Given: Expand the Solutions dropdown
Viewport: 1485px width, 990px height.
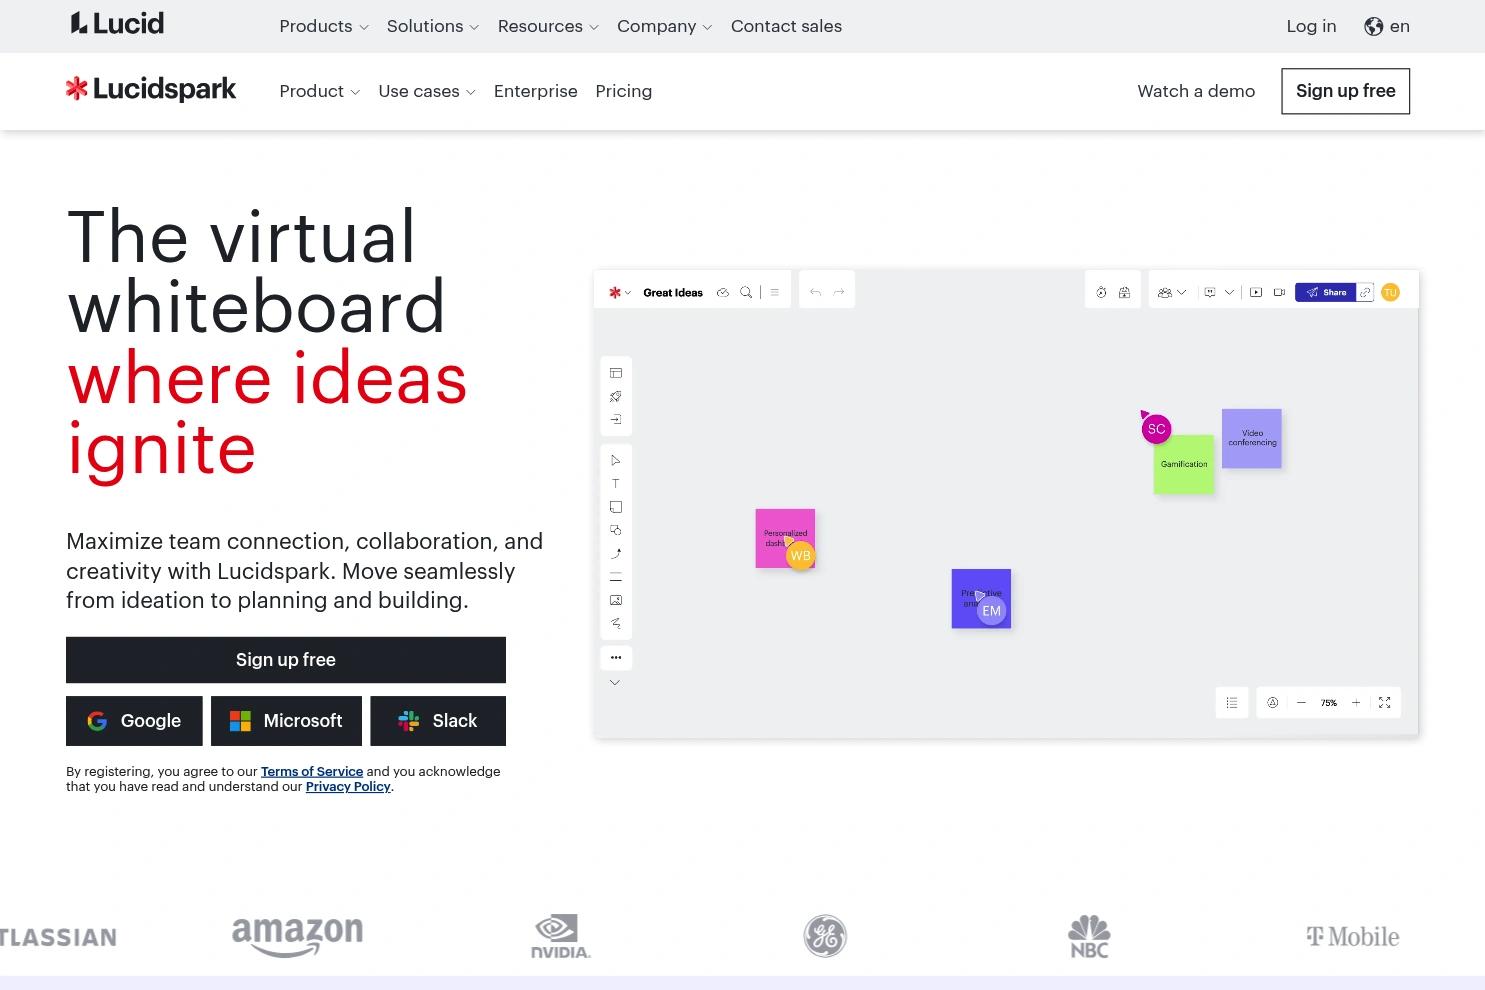Looking at the screenshot, I should pyautogui.click(x=433, y=26).
